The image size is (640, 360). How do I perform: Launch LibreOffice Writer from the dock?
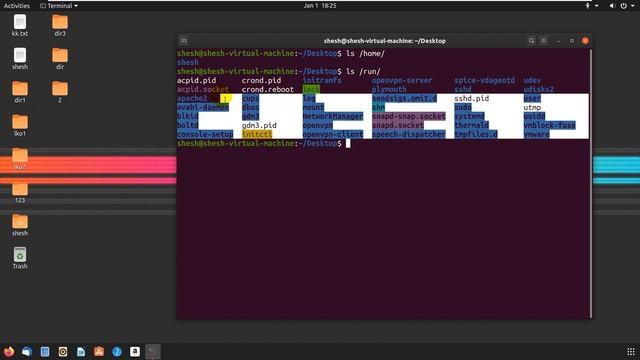[81, 351]
